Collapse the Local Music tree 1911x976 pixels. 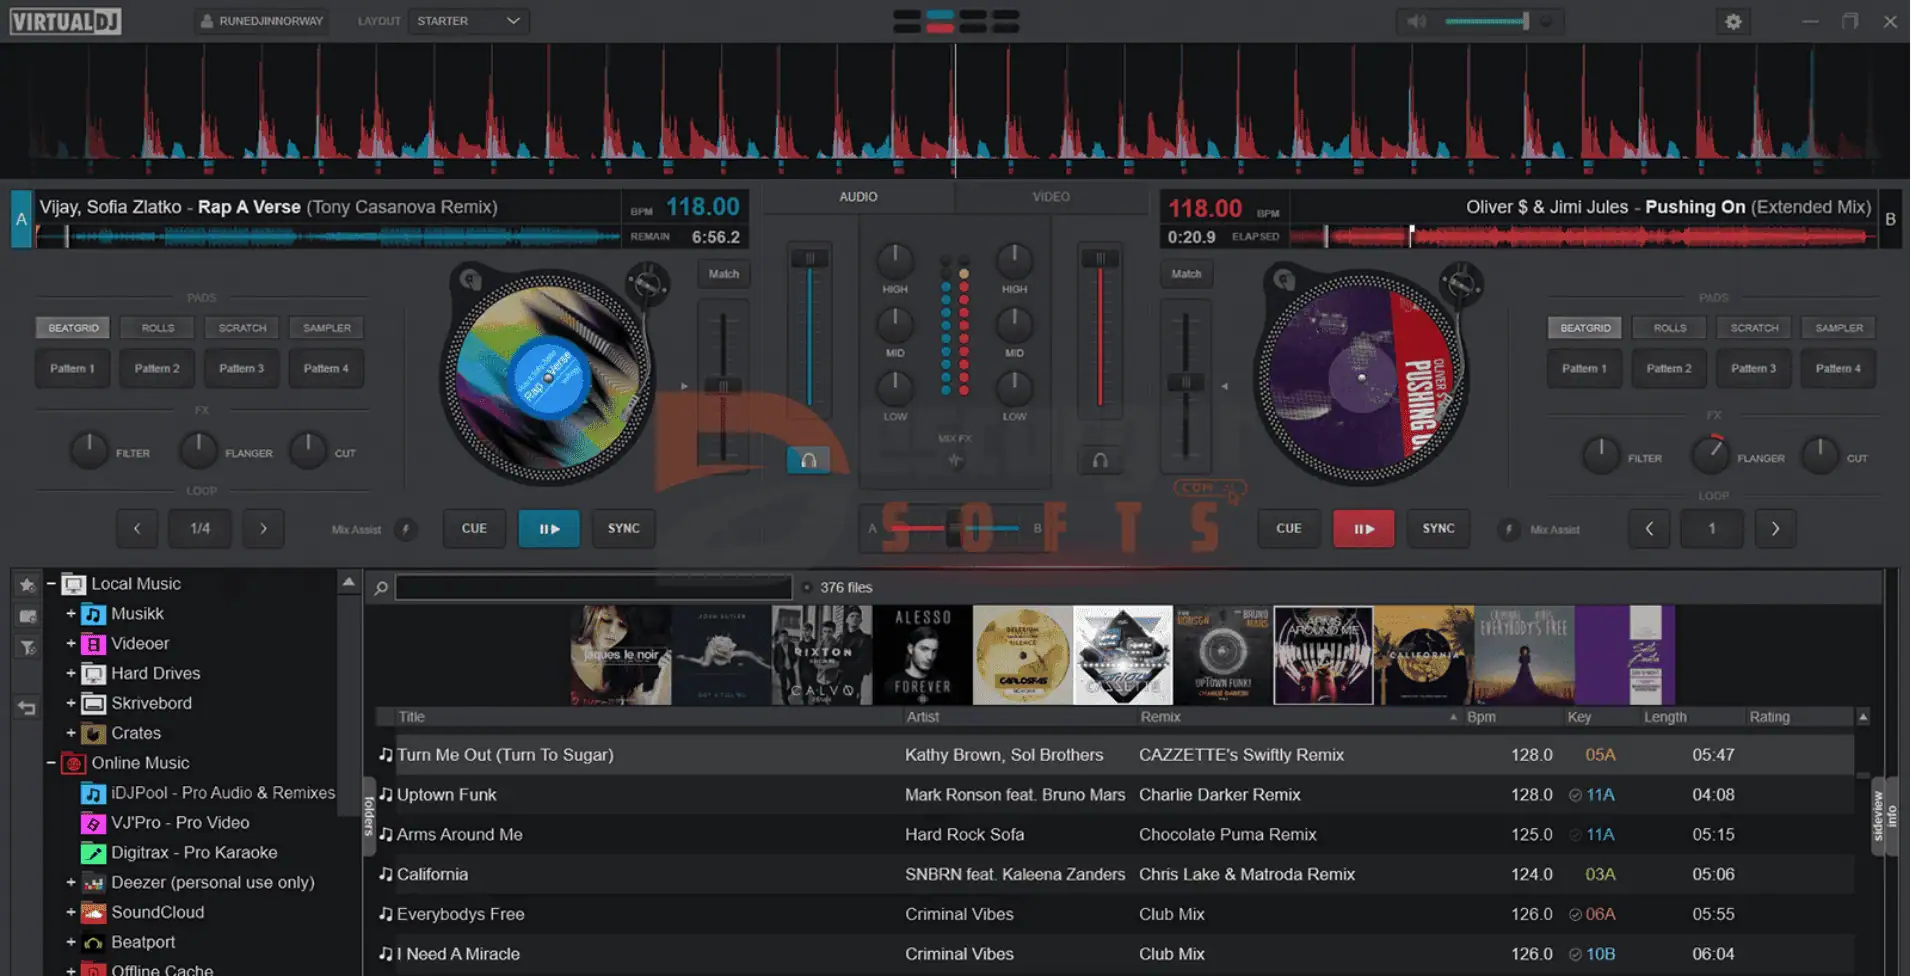tap(51, 584)
